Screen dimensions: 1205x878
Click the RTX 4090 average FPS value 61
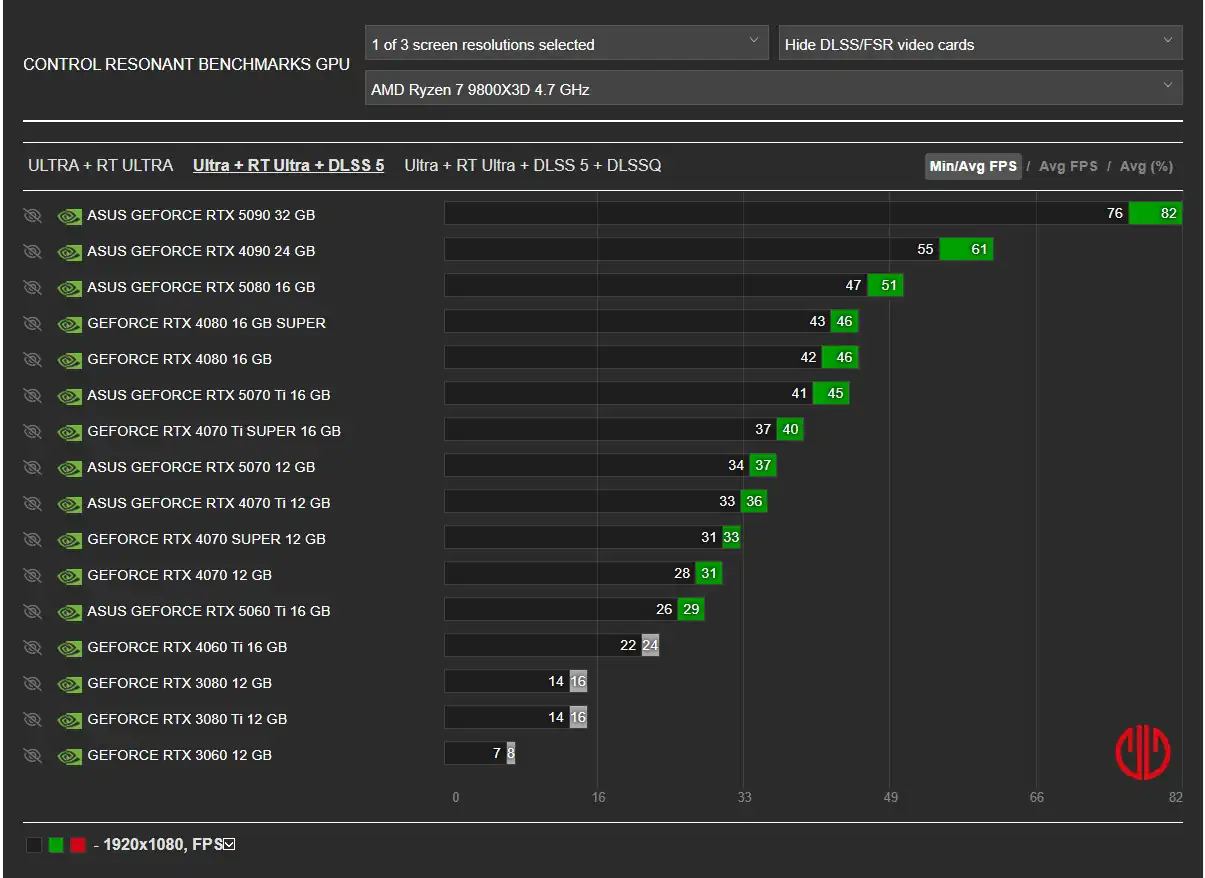pos(967,249)
